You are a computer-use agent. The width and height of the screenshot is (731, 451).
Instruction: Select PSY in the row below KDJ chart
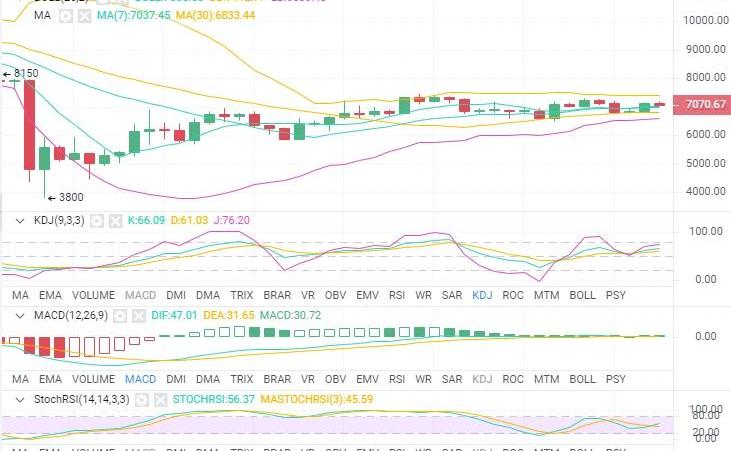[x=615, y=295]
